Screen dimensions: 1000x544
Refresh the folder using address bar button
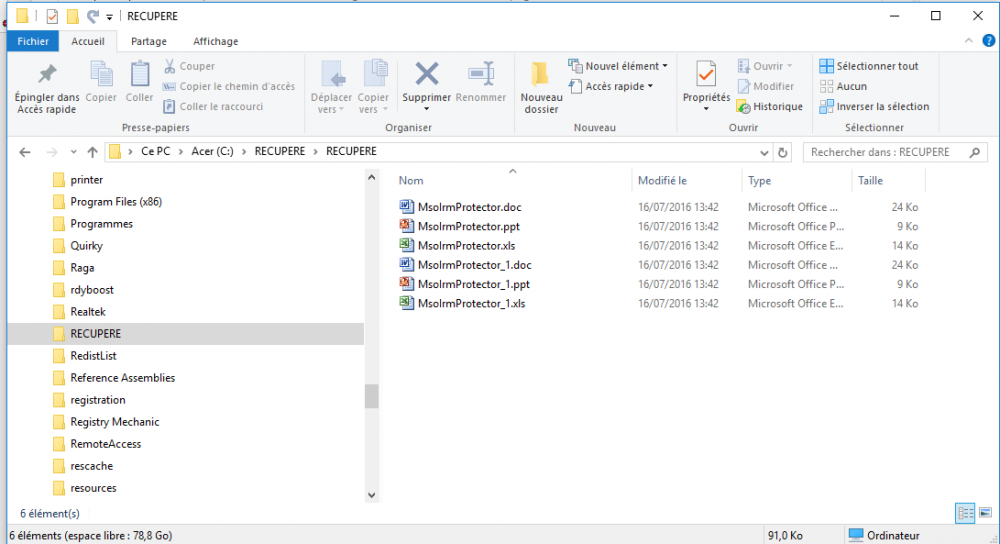point(783,152)
